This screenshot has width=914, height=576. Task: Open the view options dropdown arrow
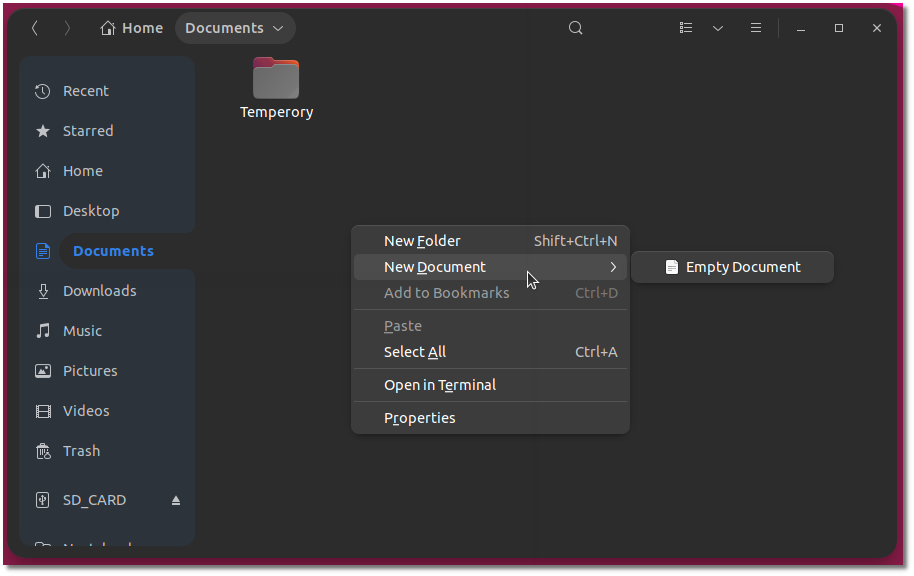click(717, 28)
